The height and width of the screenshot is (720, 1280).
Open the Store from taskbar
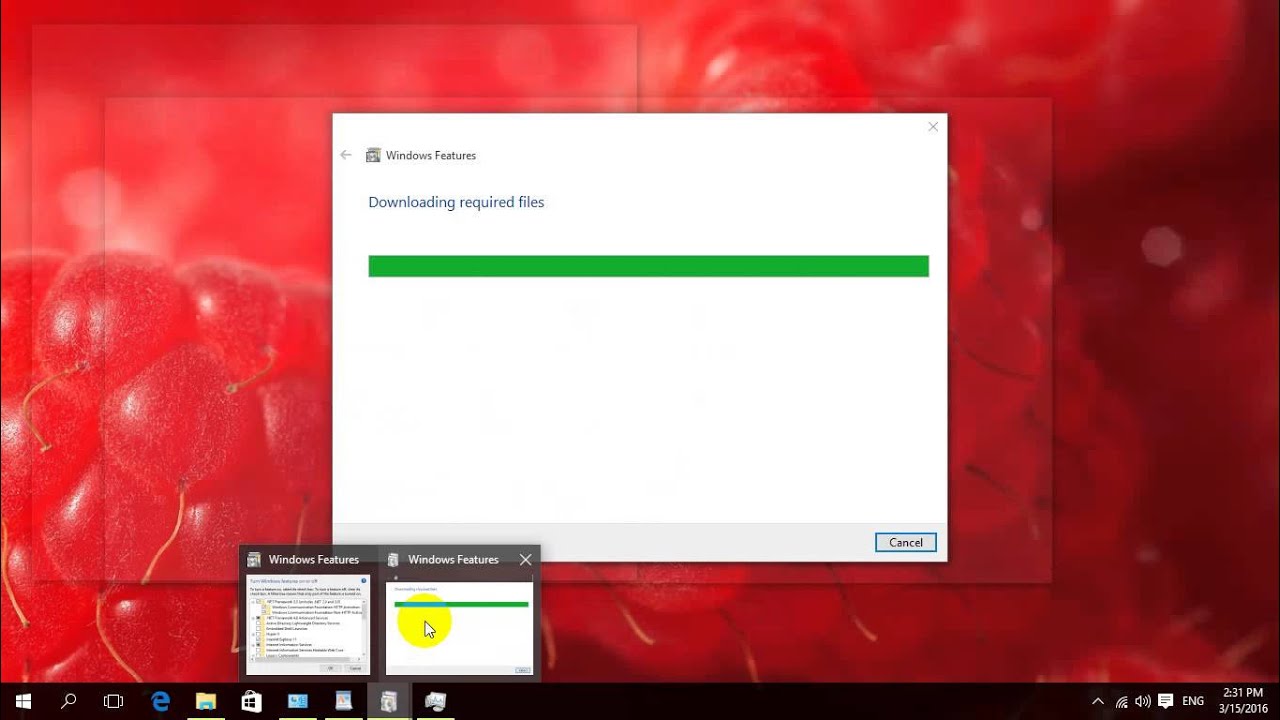(x=252, y=702)
